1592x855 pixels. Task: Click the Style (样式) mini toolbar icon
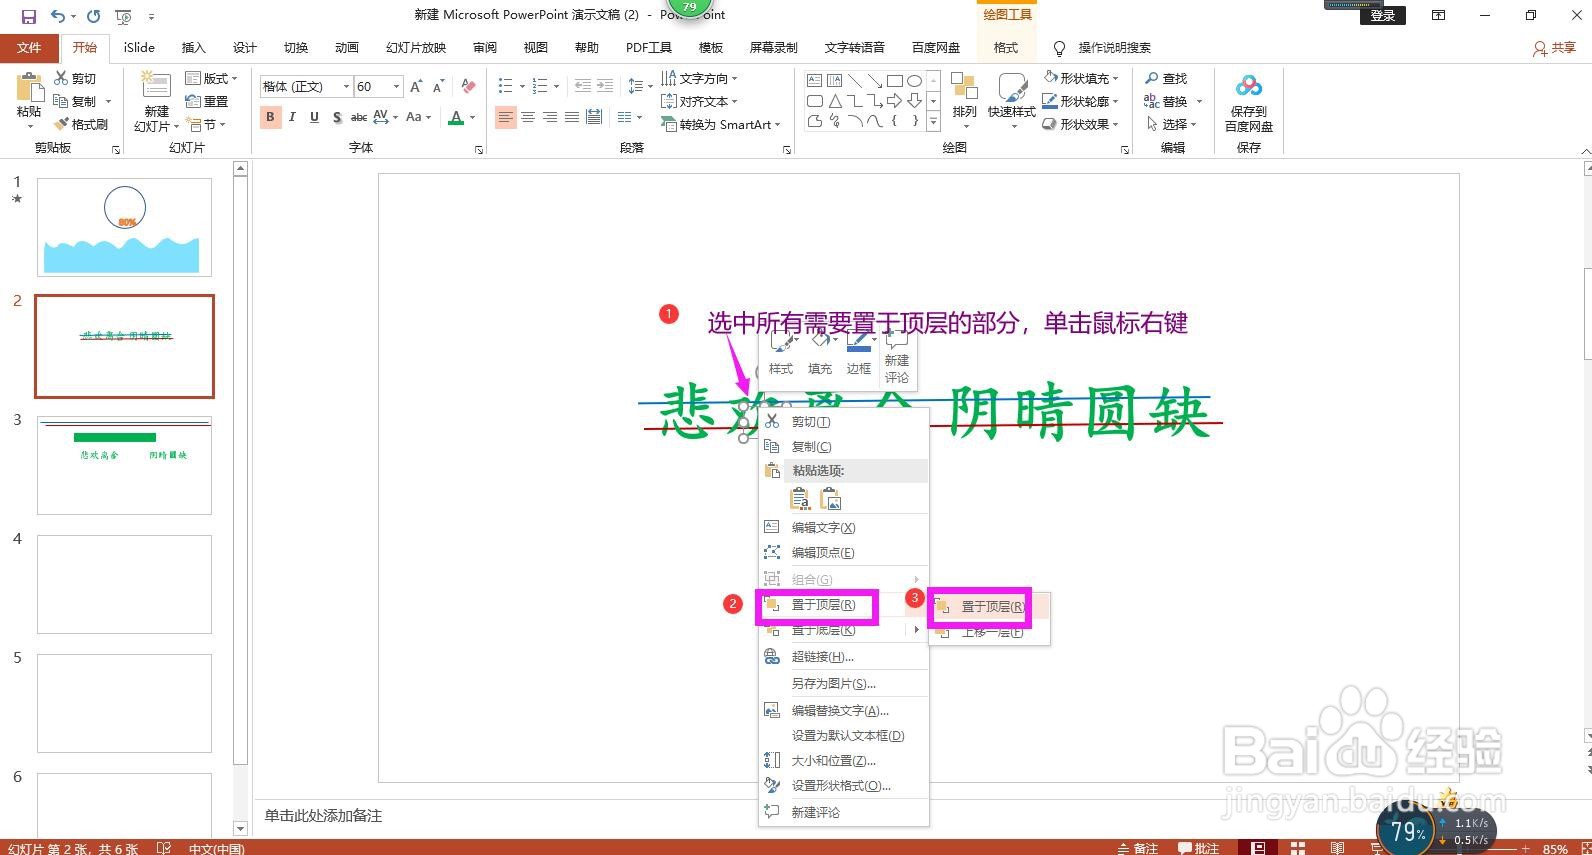pyautogui.click(x=781, y=353)
